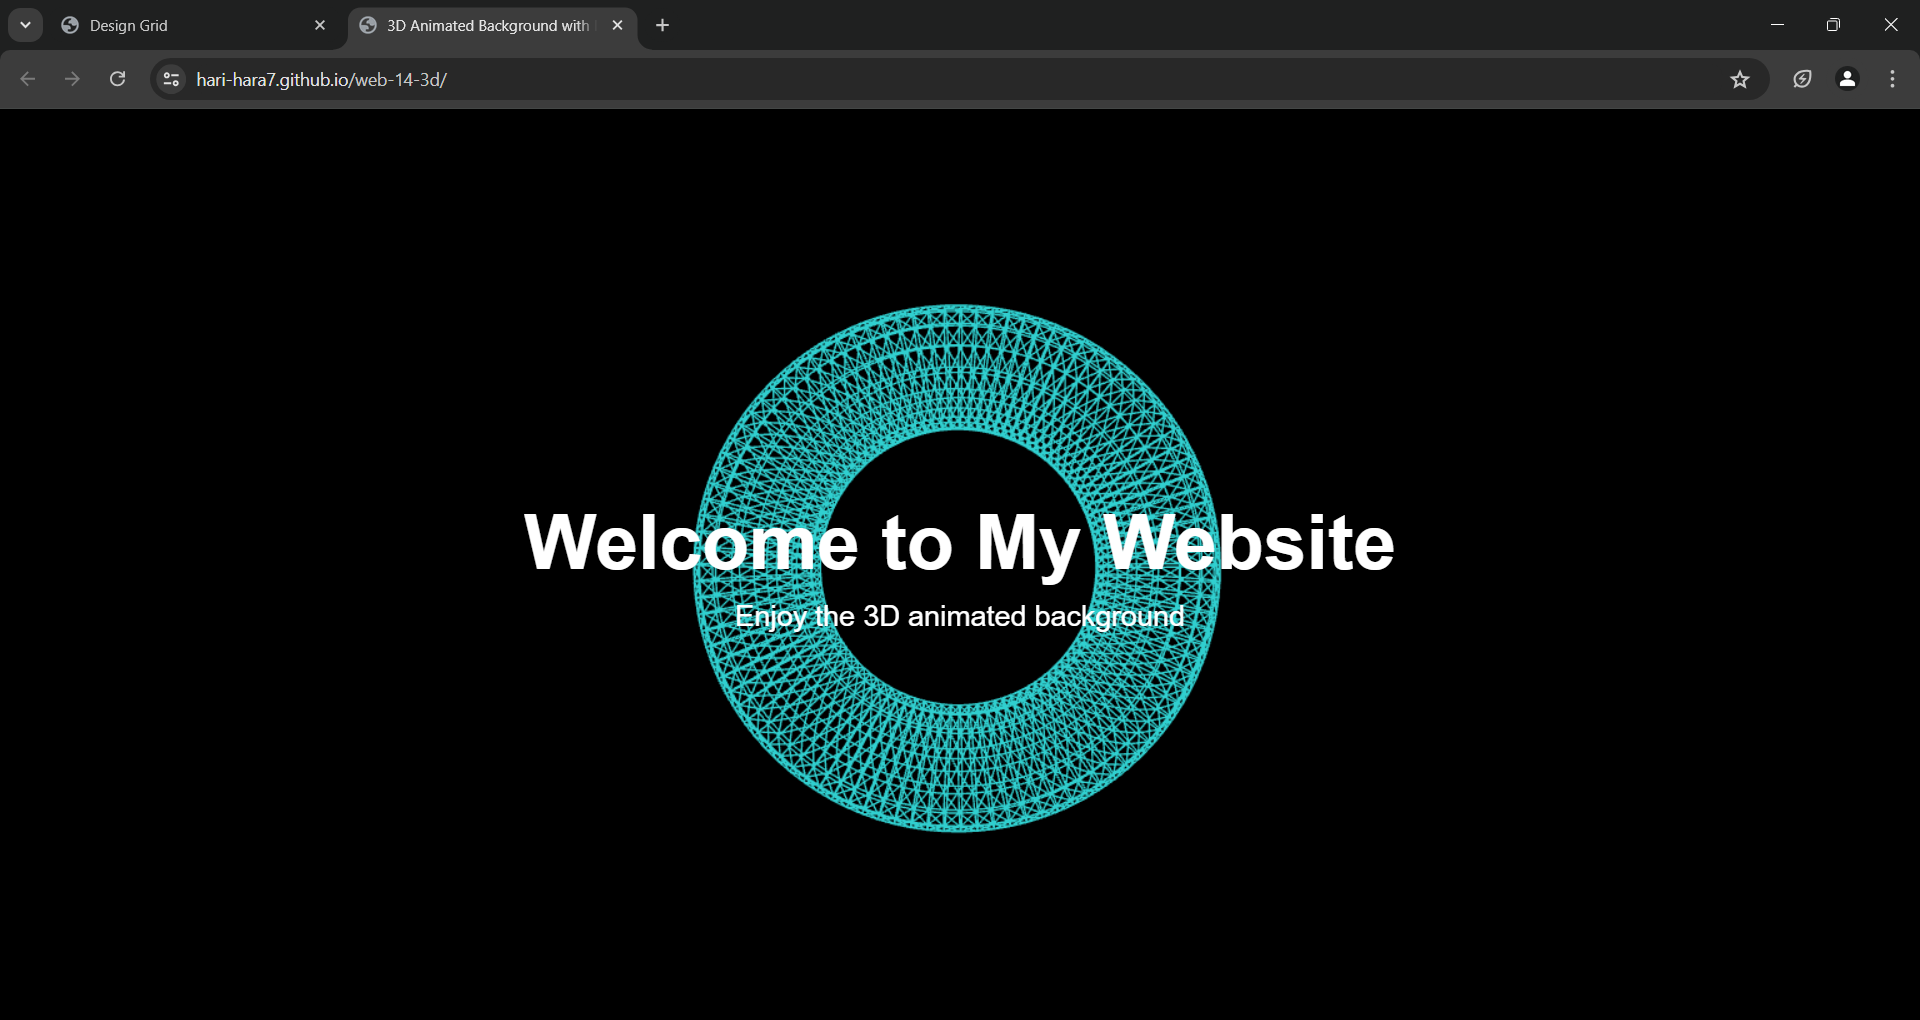This screenshot has height=1020, width=1920.
Task: Open the browser profile menu
Action: (x=1847, y=79)
